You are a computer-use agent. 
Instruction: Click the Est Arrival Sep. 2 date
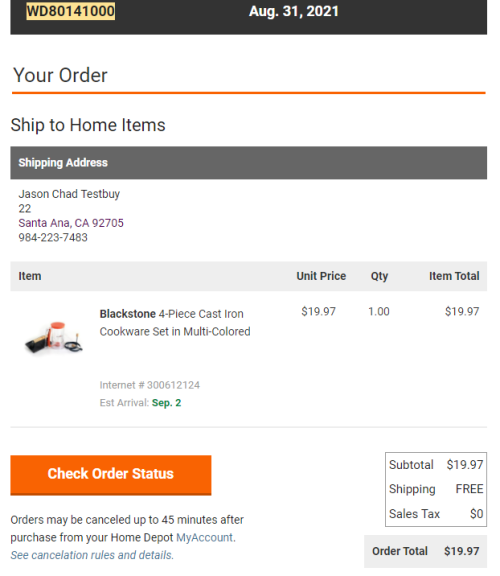(x=166, y=403)
